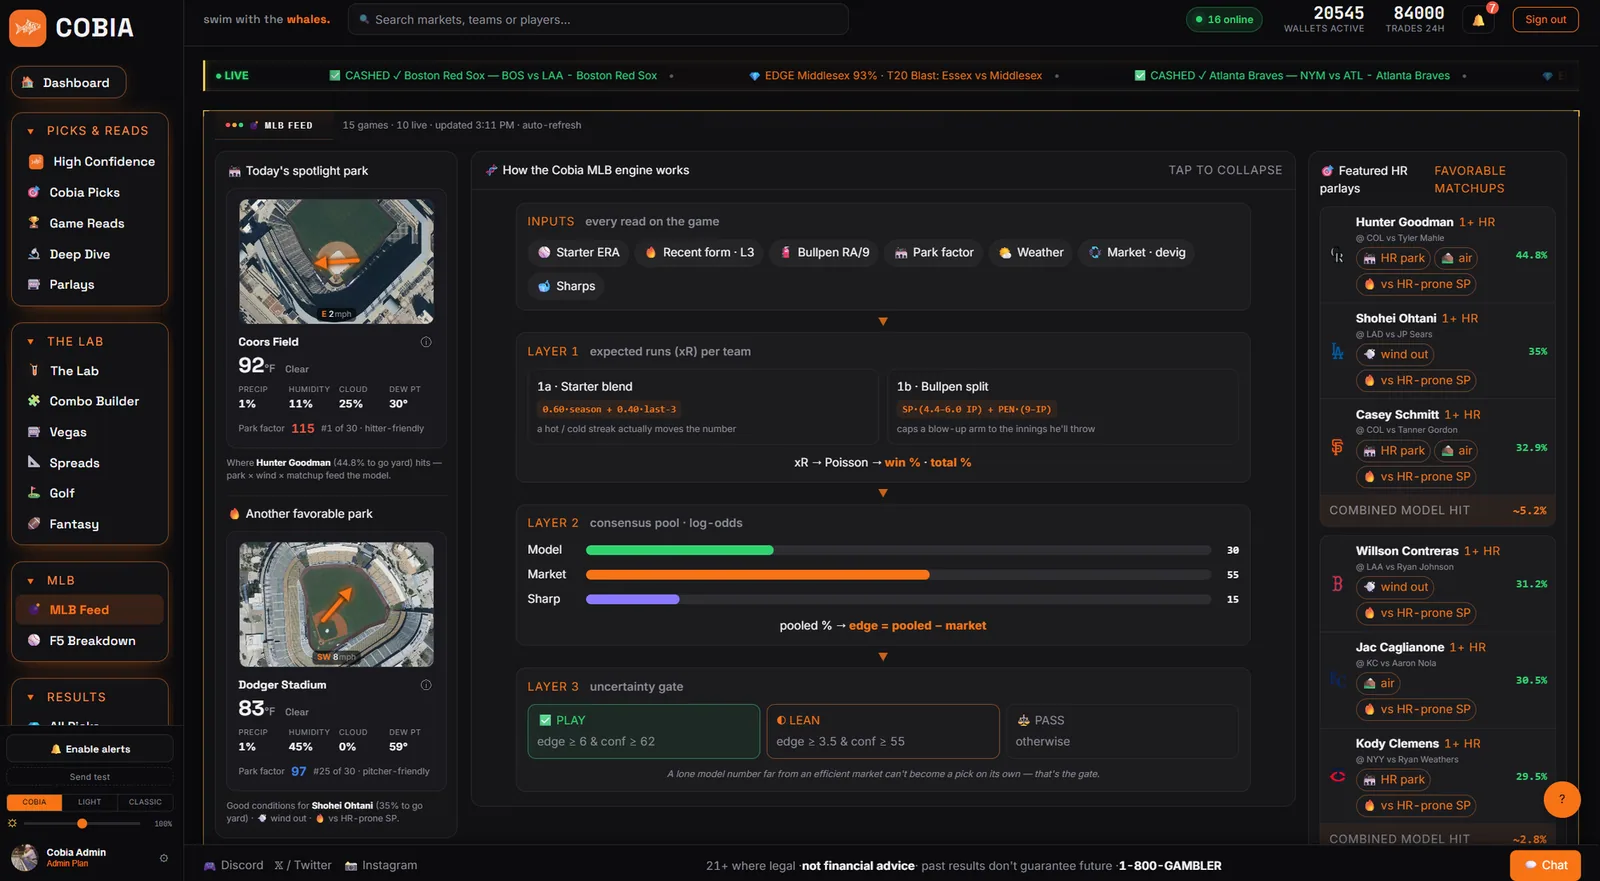Click the Bullpen RA/9 input chip
1600x881 pixels.
pyautogui.click(x=825, y=253)
